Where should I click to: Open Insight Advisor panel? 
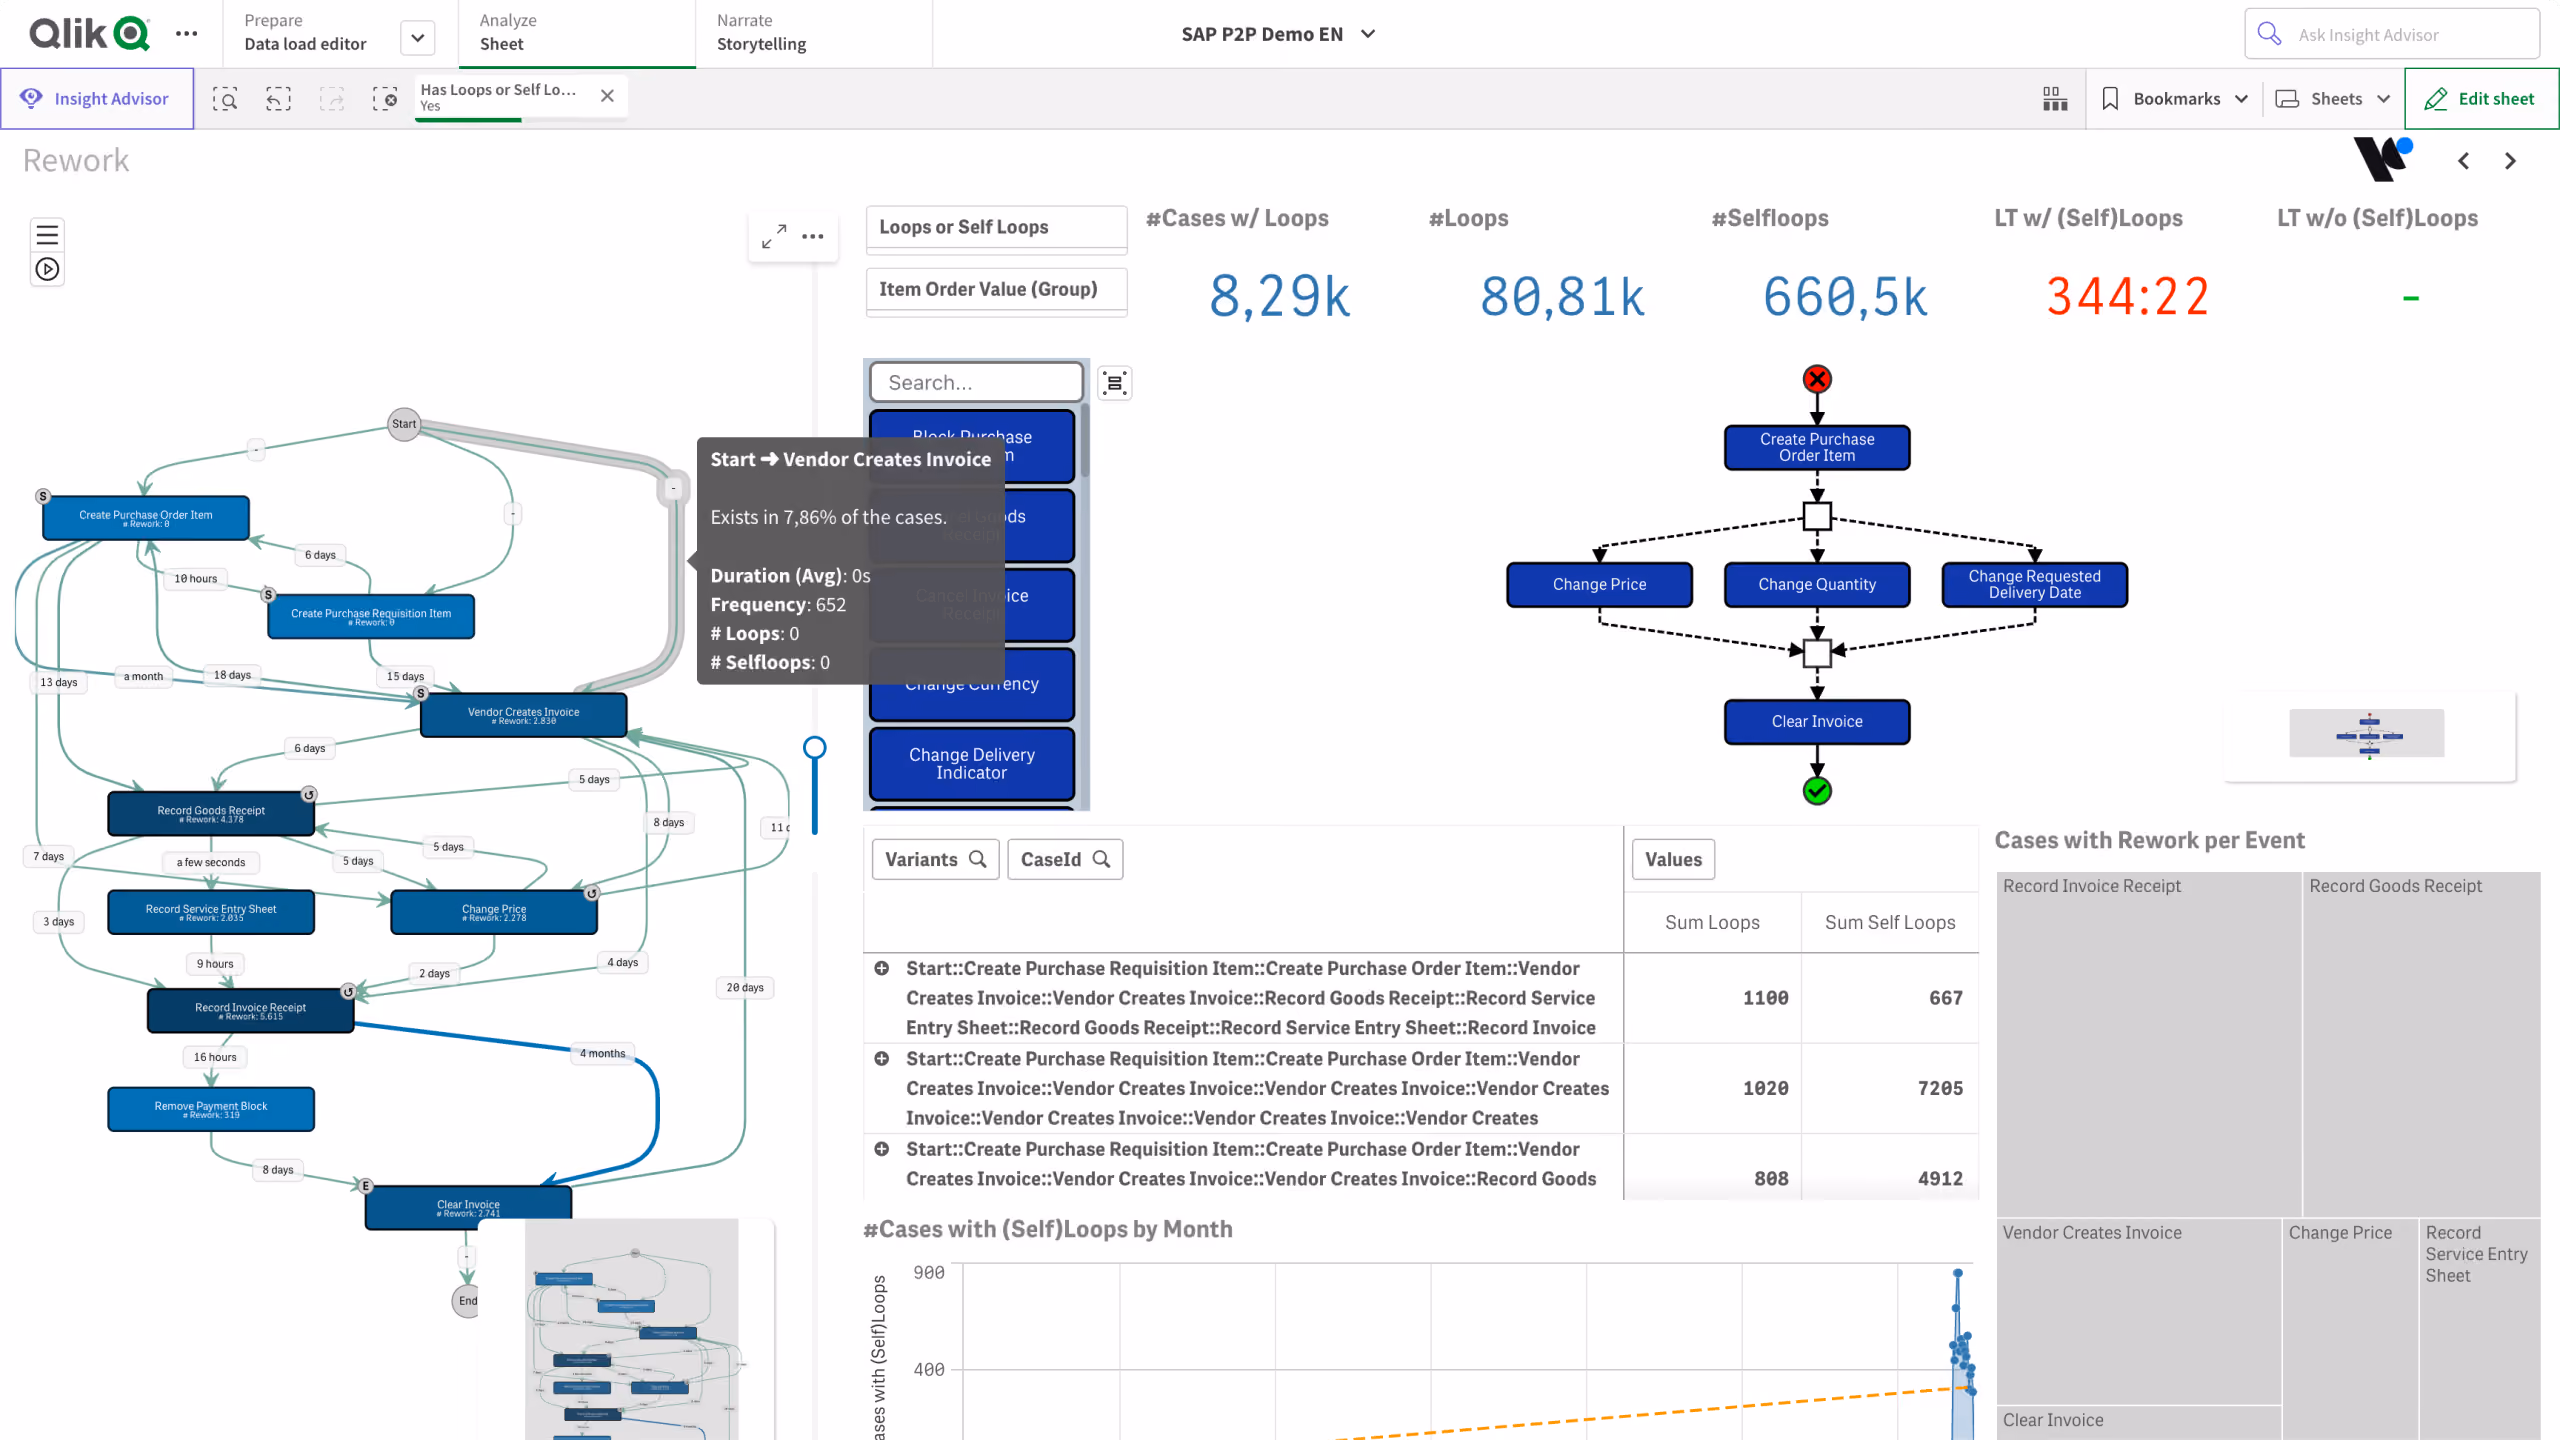[x=97, y=98]
